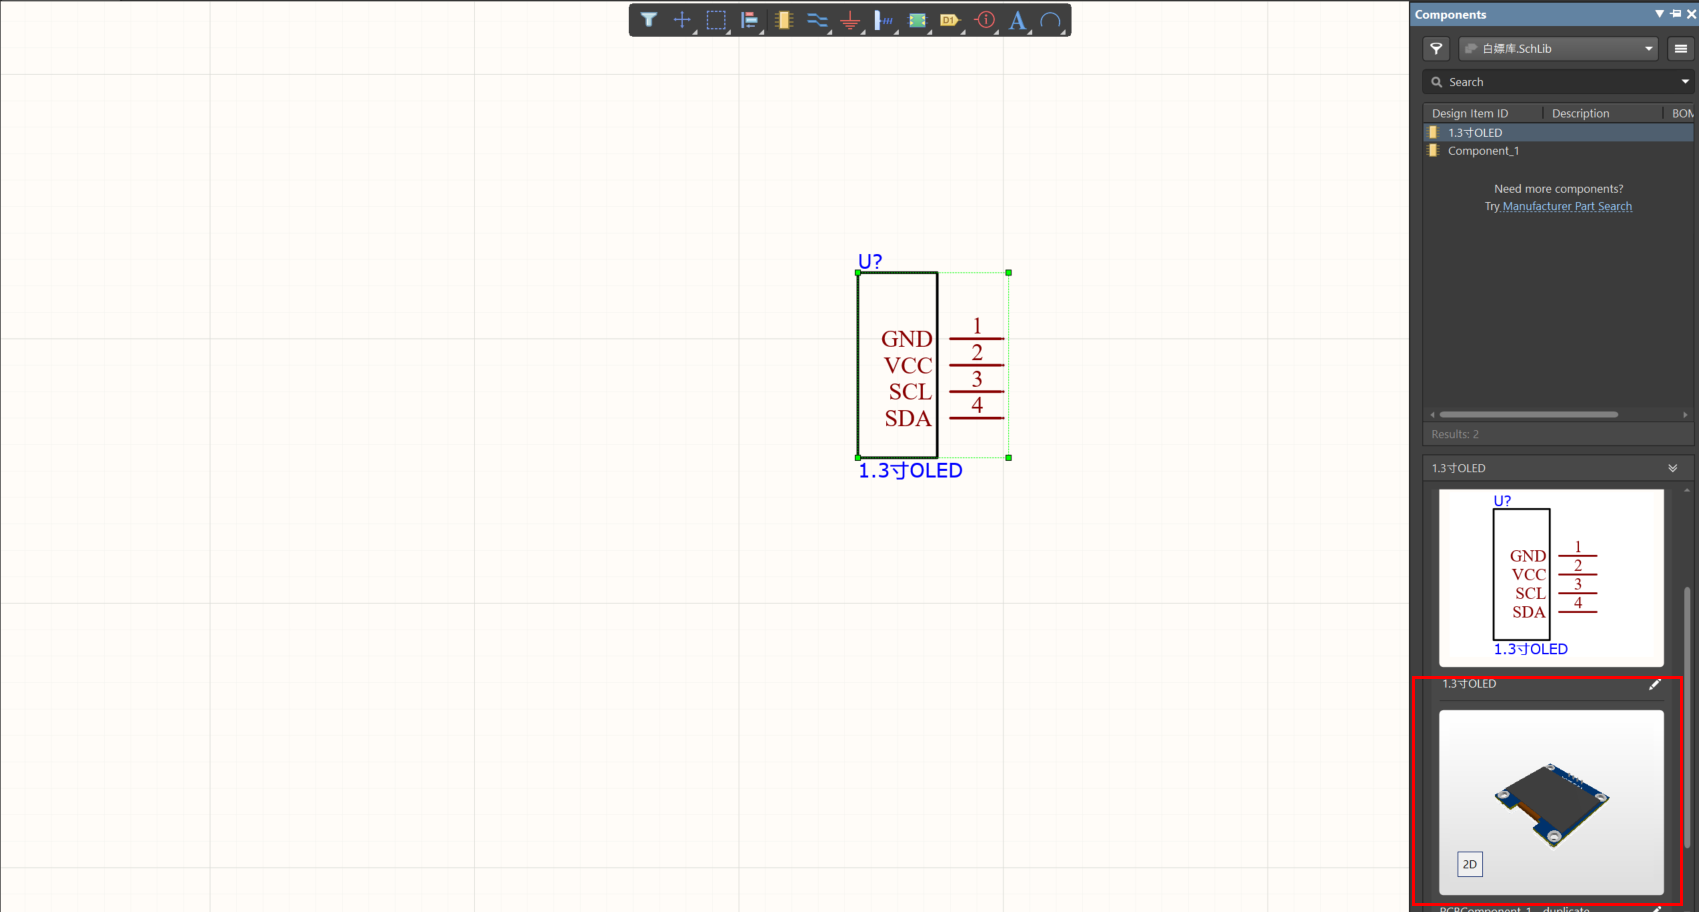Edit the 1.3寸OLED footprint via pencil button
The image size is (1699, 912).
pos(1656,684)
